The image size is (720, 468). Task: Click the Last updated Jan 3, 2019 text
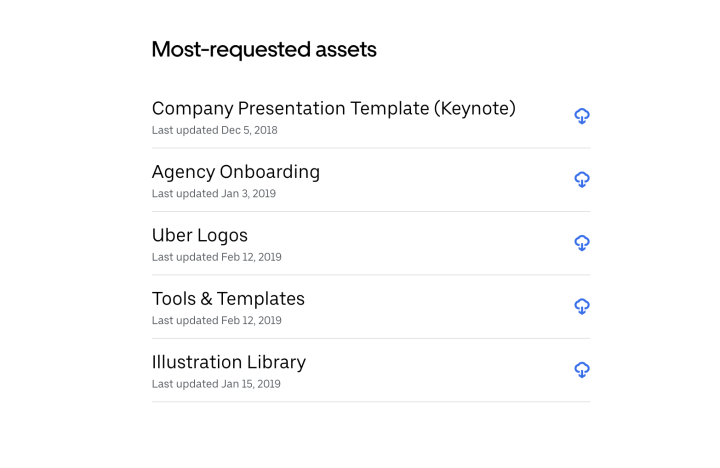[214, 194]
